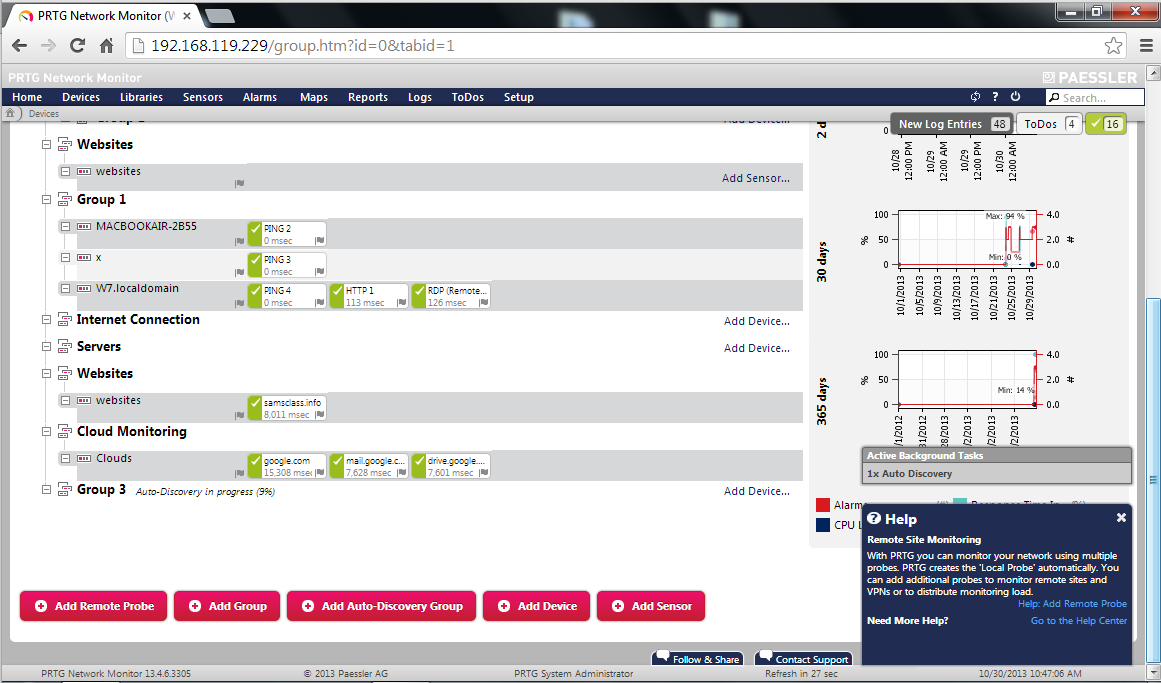The height and width of the screenshot is (683, 1161).
Task: Open the Reports menu
Action: [x=368, y=97]
